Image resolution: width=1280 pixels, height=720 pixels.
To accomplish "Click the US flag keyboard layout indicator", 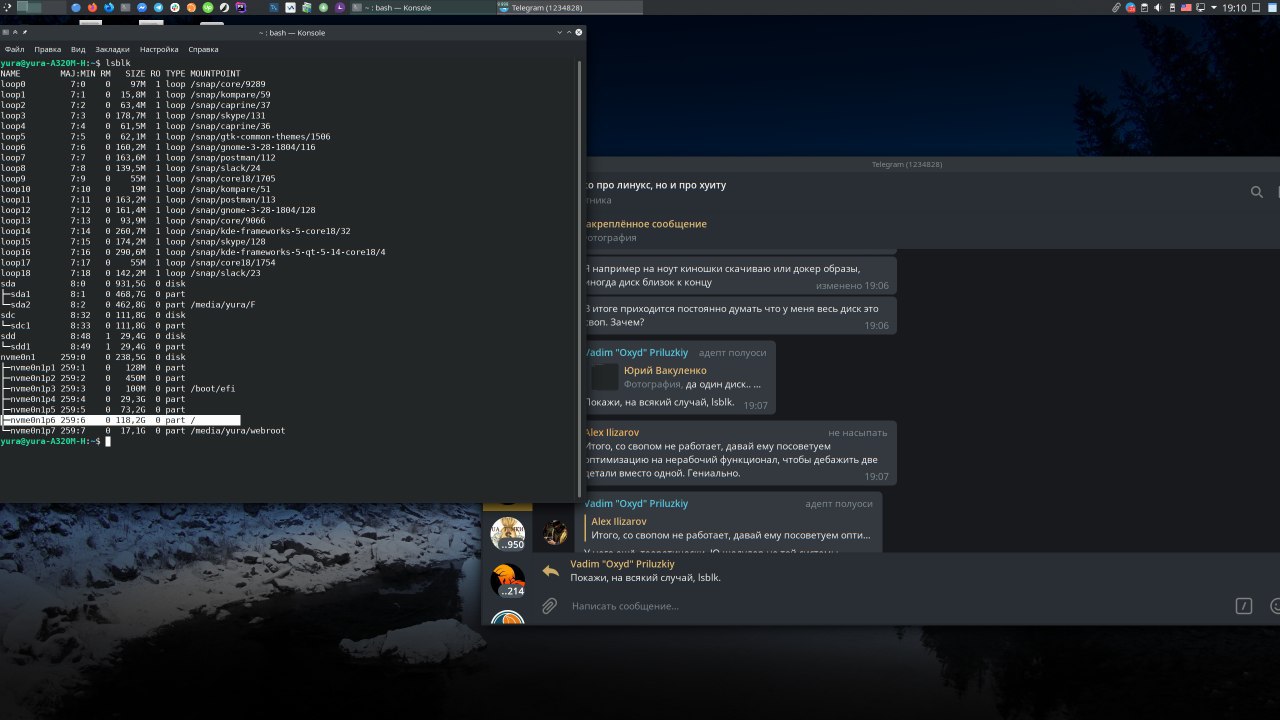I will pyautogui.click(x=1186, y=7).
